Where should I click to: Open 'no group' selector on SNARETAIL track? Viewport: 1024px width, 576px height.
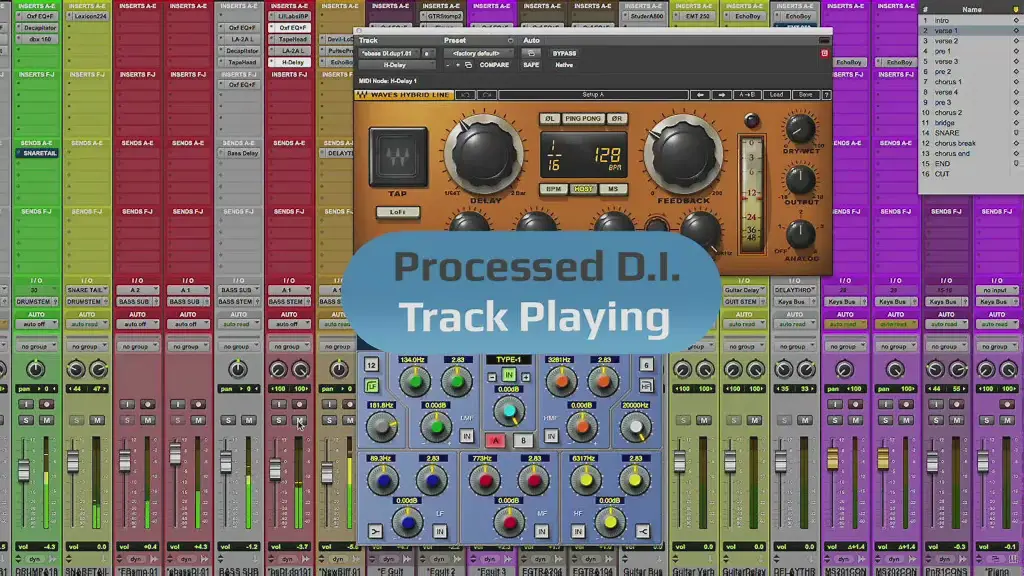pos(86,347)
